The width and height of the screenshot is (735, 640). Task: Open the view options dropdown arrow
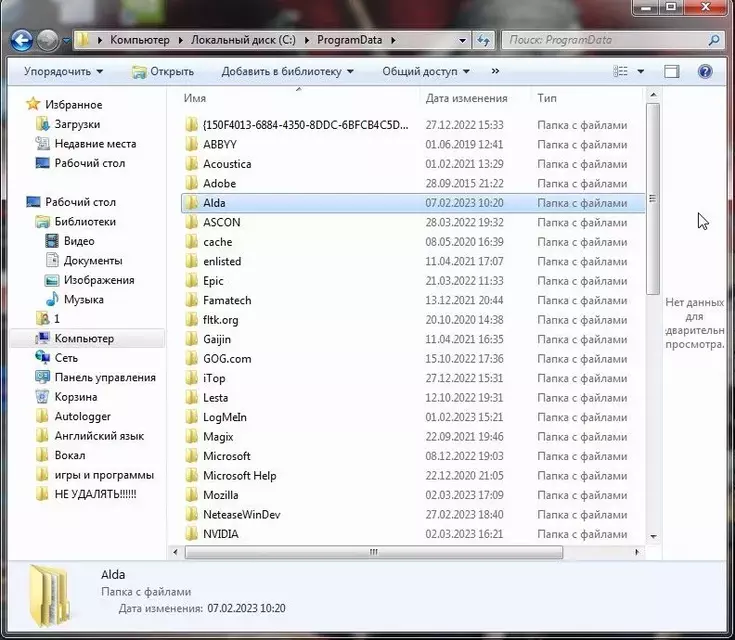640,72
